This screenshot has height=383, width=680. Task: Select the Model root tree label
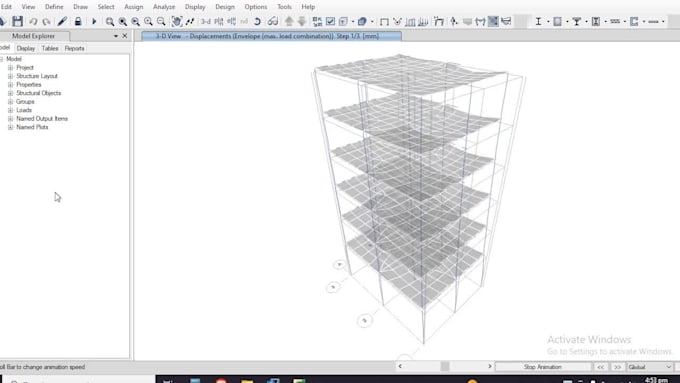click(14, 59)
